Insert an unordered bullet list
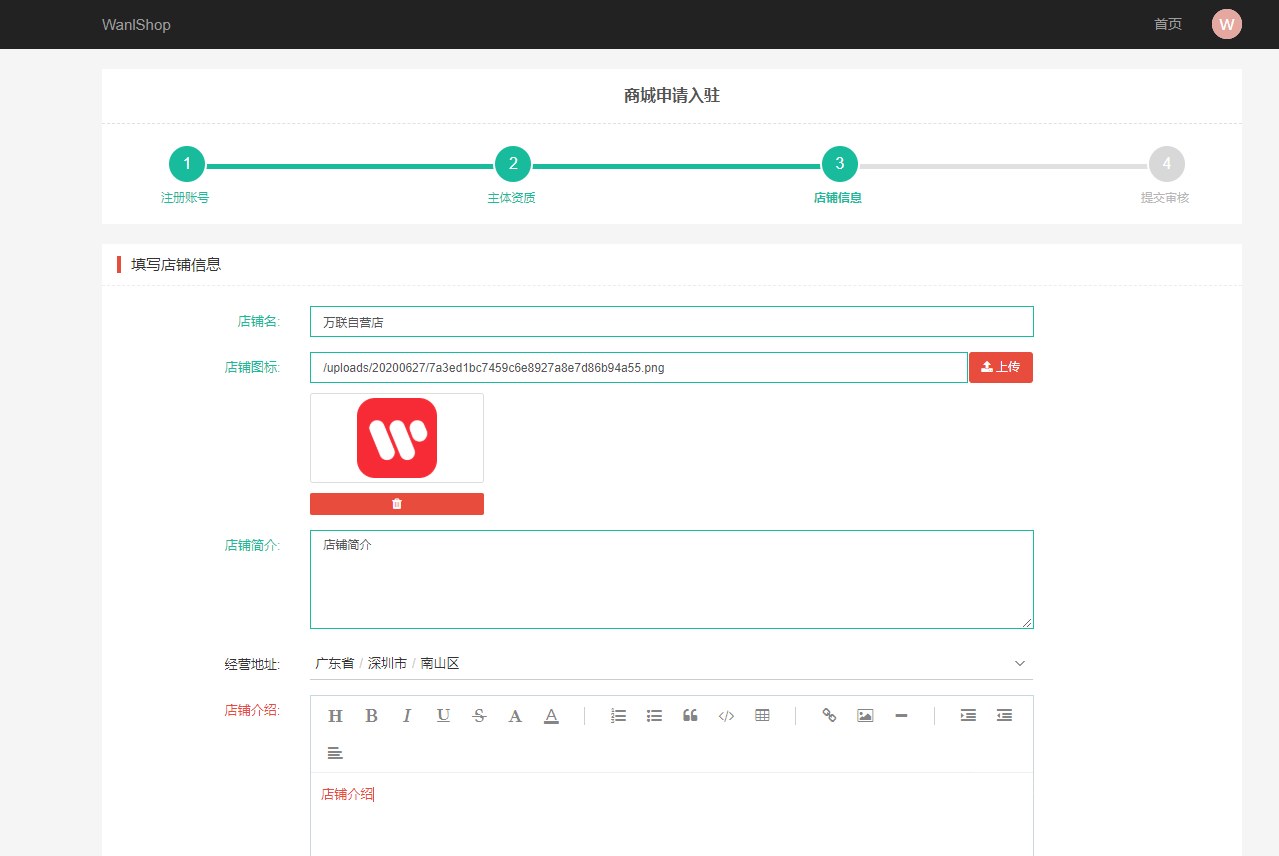Viewport: 1279px width, 856px height. pos(654,716)
